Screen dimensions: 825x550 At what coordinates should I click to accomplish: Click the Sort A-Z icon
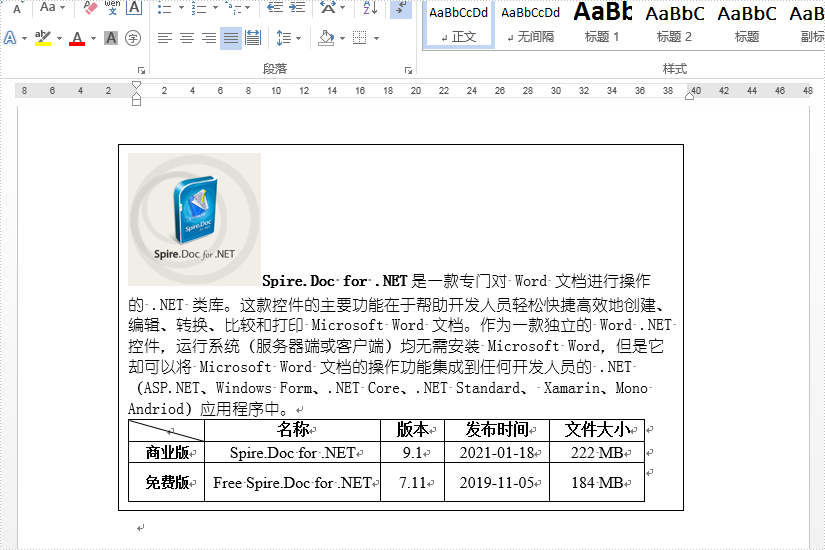tap(370, 7)
